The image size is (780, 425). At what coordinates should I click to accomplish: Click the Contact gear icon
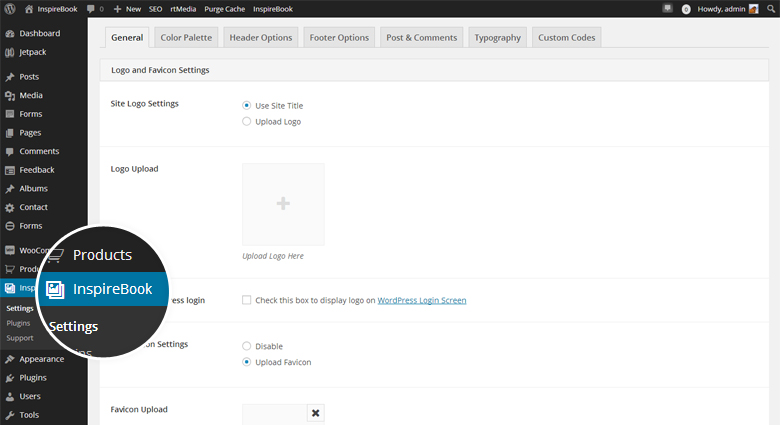pyautogui.click(x=10, y=208)
